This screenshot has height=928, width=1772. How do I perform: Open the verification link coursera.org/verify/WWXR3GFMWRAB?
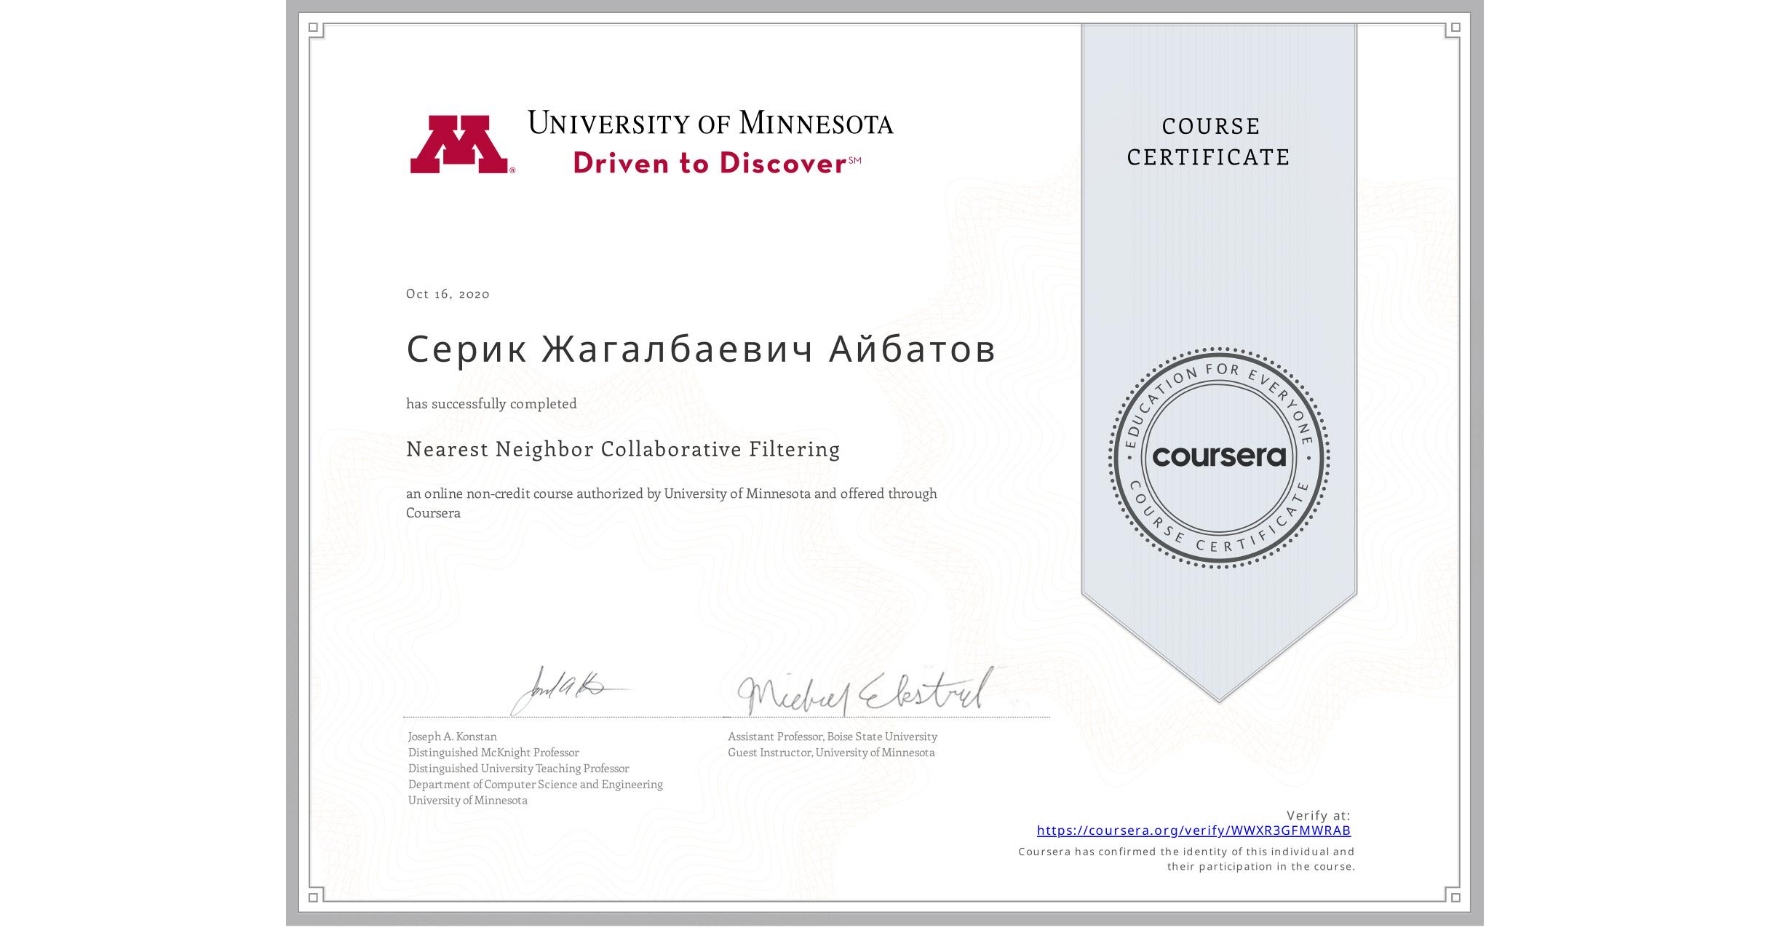[x=1194, y=830]
